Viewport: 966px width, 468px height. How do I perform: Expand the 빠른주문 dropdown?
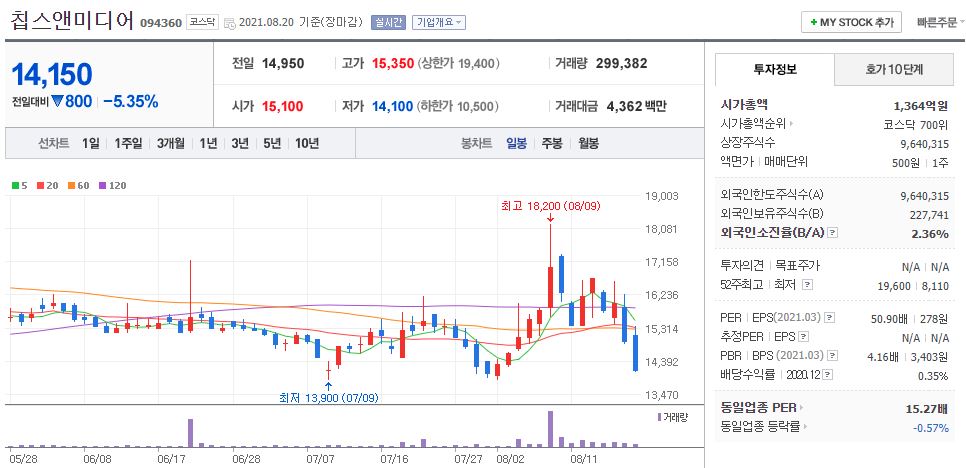click(940, 22)
